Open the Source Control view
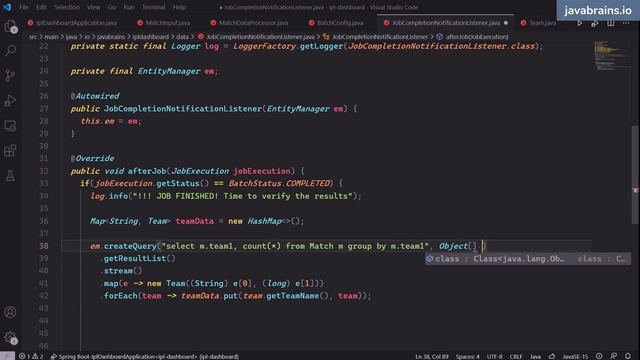640x360 pixels. tap(10, 76)
